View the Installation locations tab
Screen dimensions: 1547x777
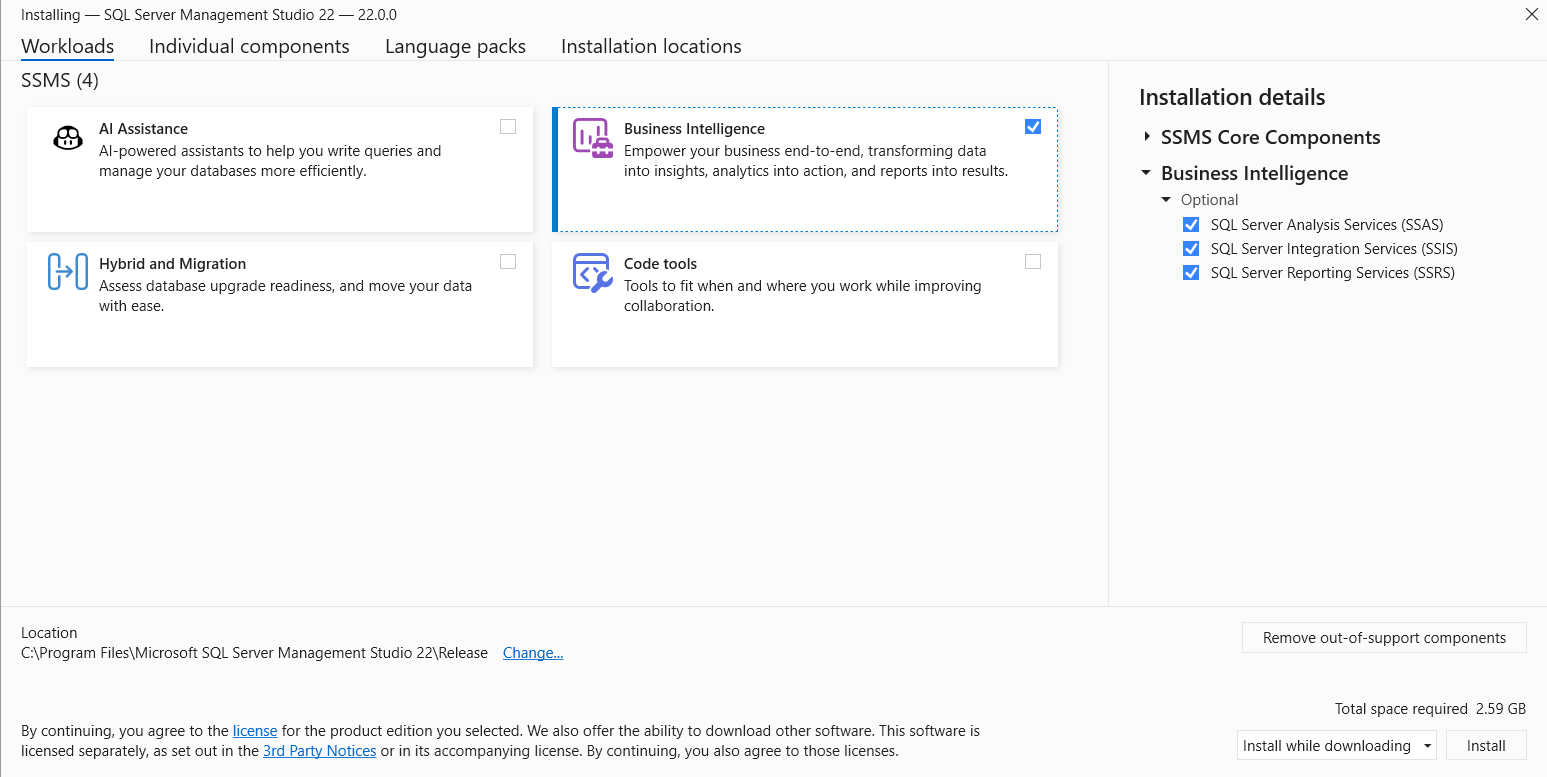[651, 46]
